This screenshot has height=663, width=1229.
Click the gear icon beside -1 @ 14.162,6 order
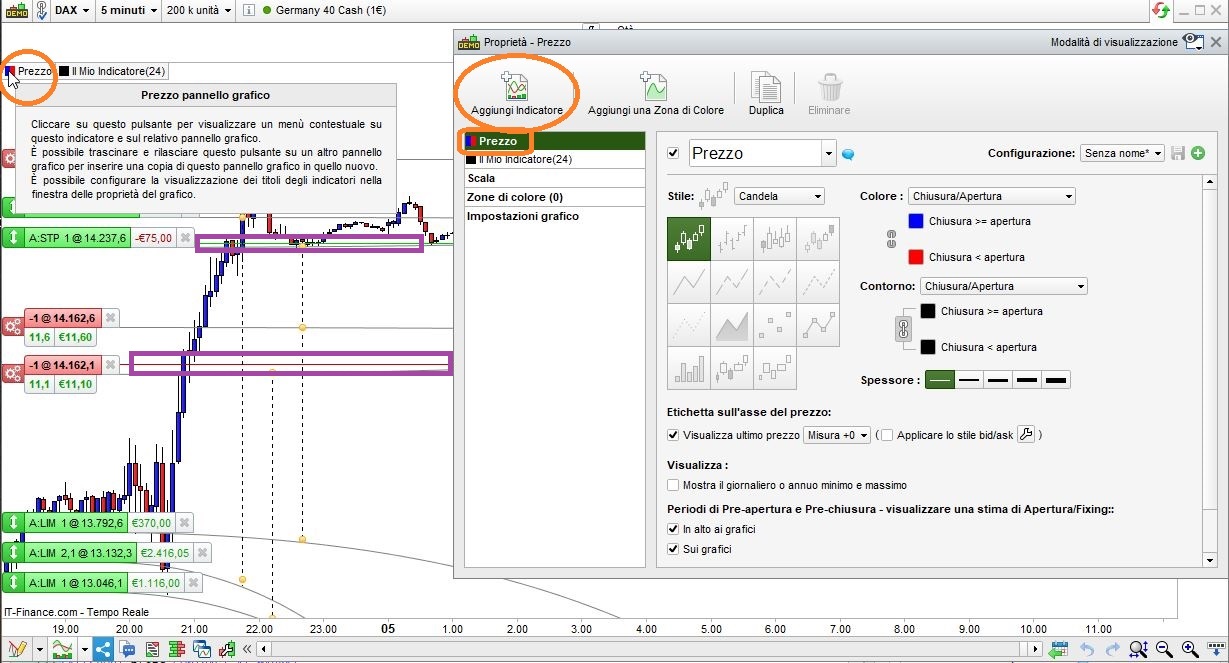12,326
